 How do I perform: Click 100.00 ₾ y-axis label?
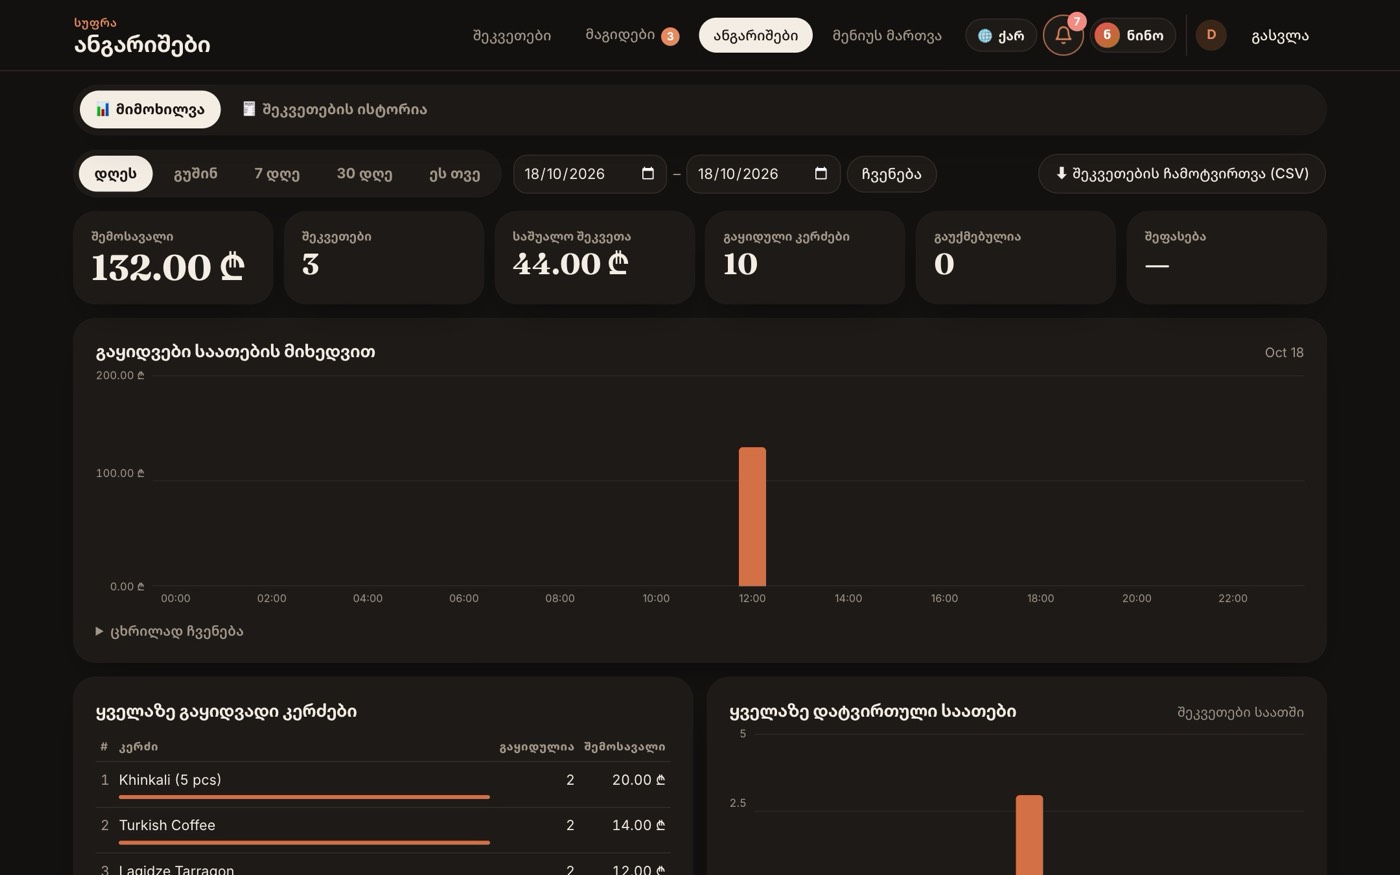coord(120,474)
